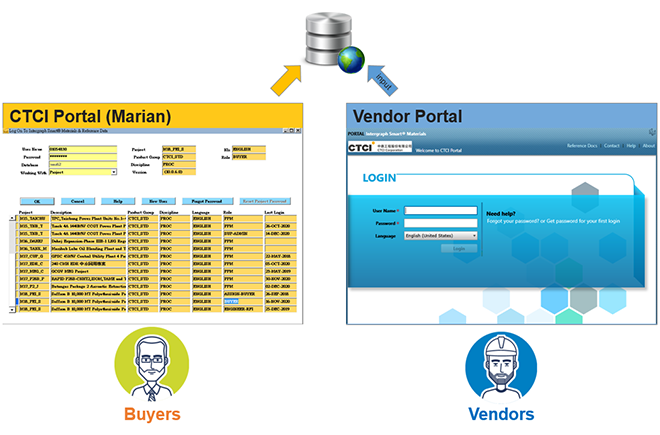
Task: Click the Discipline field PROC
Action: point(179,164)
